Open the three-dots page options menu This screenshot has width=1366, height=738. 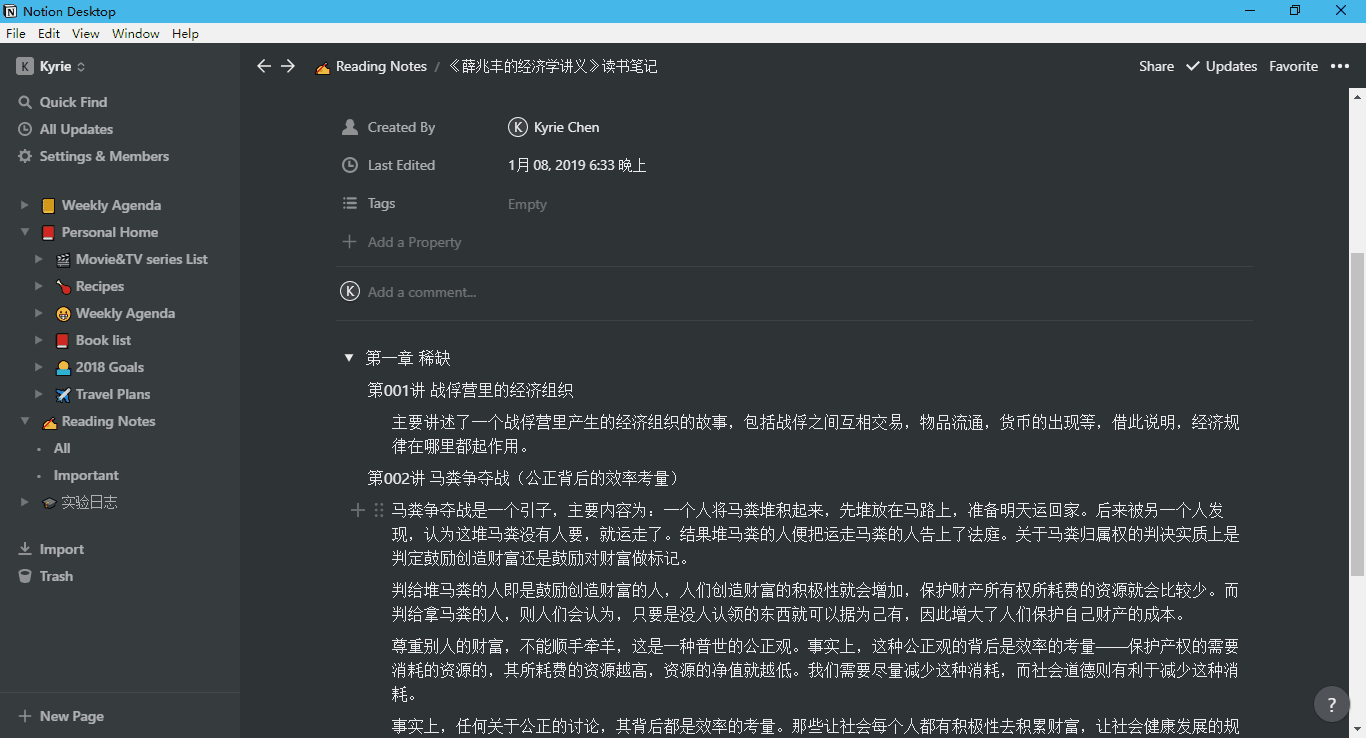coord(1340,66)
